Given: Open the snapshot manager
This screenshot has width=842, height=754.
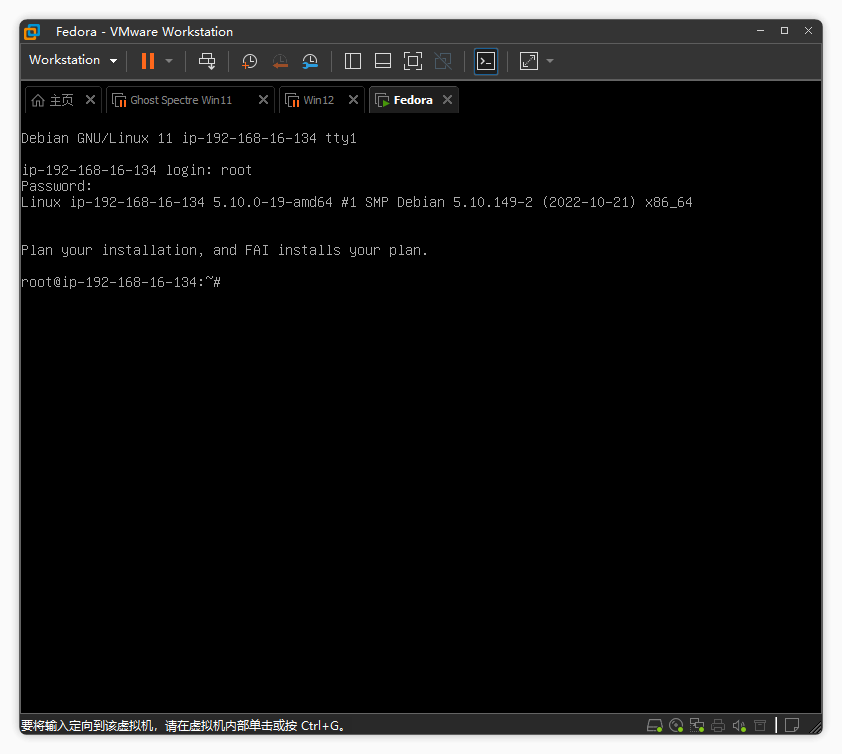Looking at the screenshot, I should pyautogui.click(x=310, y=61).
